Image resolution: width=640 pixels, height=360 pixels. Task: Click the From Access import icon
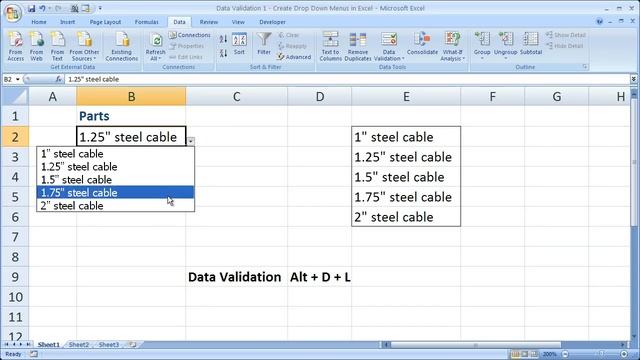tap(16, 46)
